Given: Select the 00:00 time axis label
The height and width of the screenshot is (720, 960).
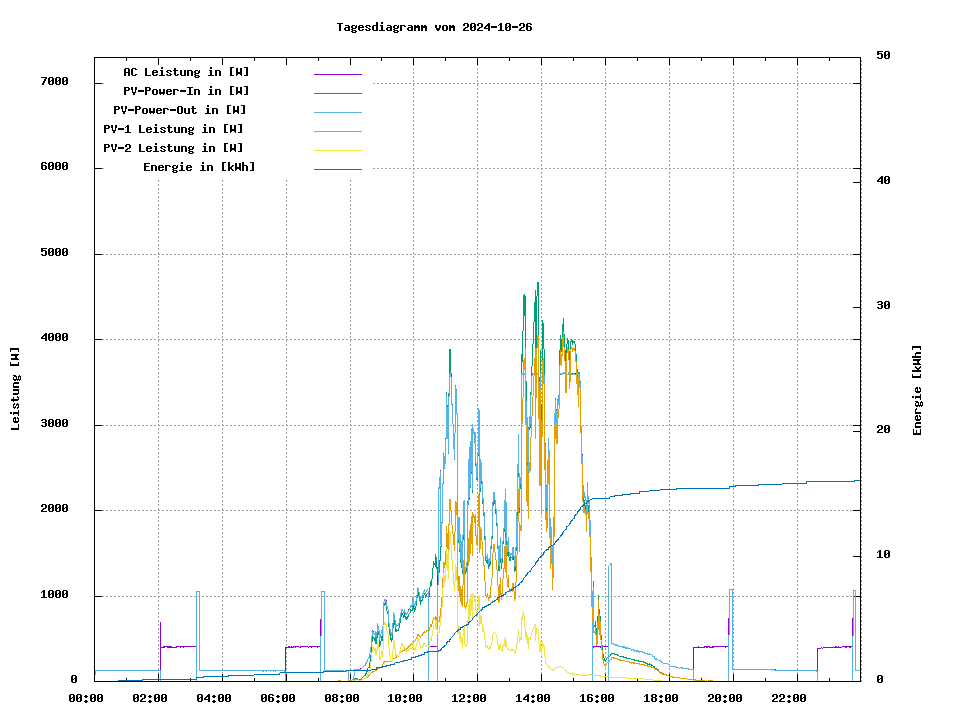Looking at the screenshot, I should point(86,698).
